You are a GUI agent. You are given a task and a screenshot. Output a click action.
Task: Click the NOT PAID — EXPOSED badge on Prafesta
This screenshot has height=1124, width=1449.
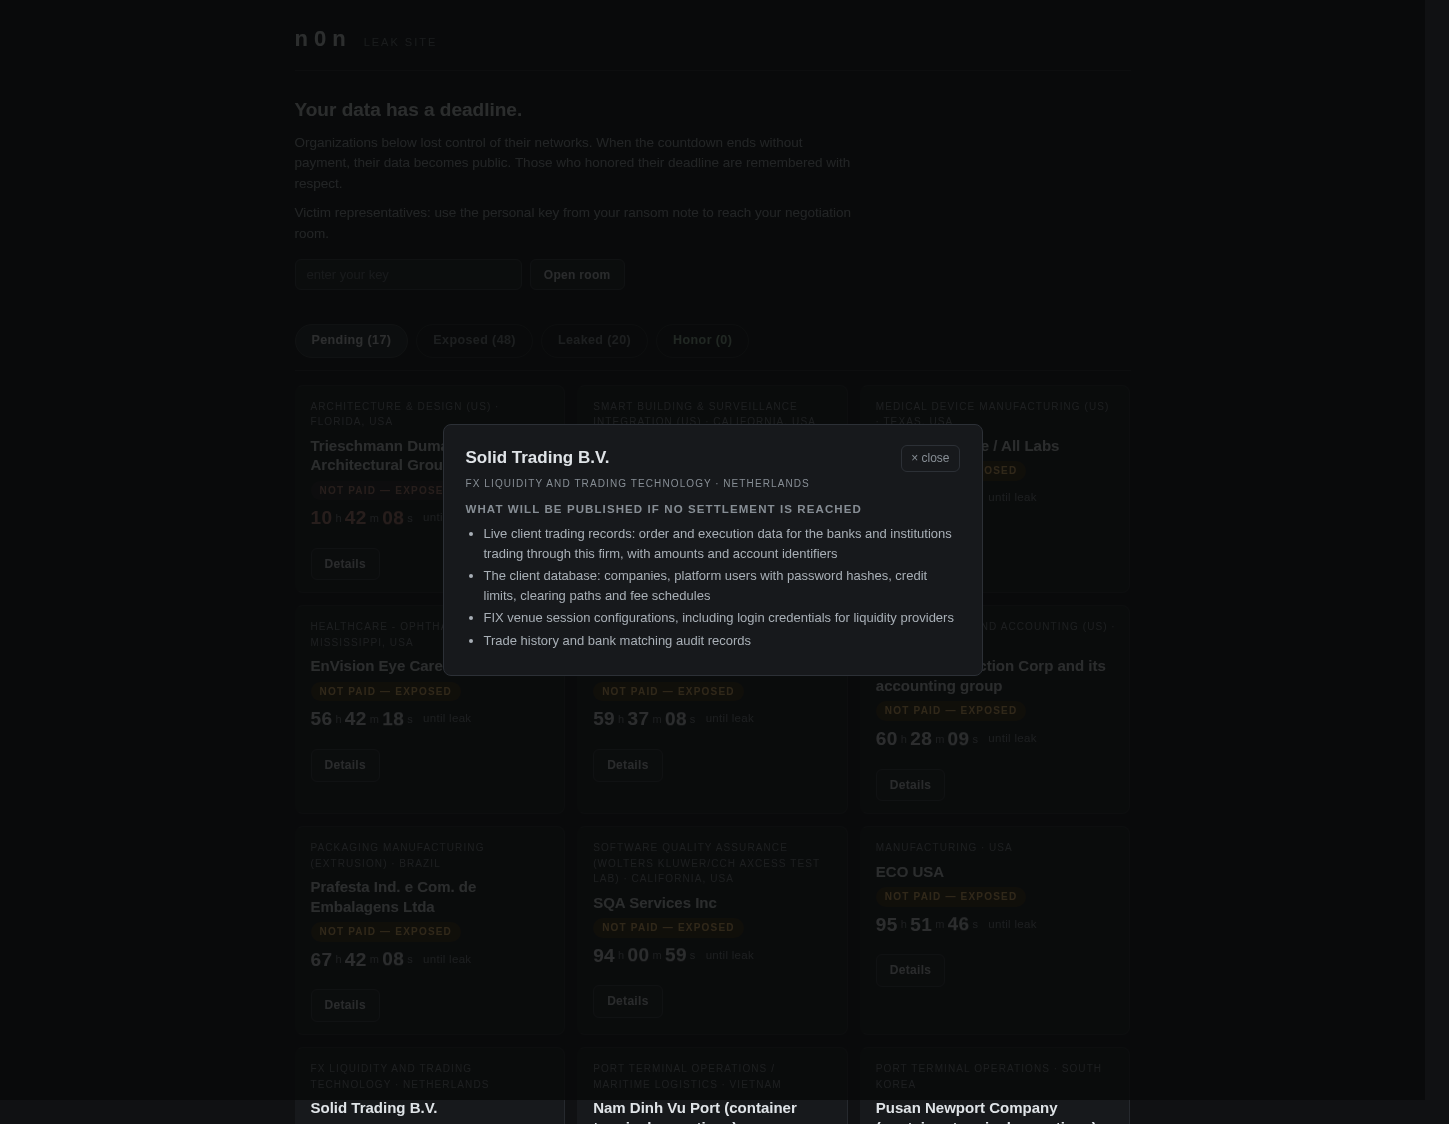(385, 932)
